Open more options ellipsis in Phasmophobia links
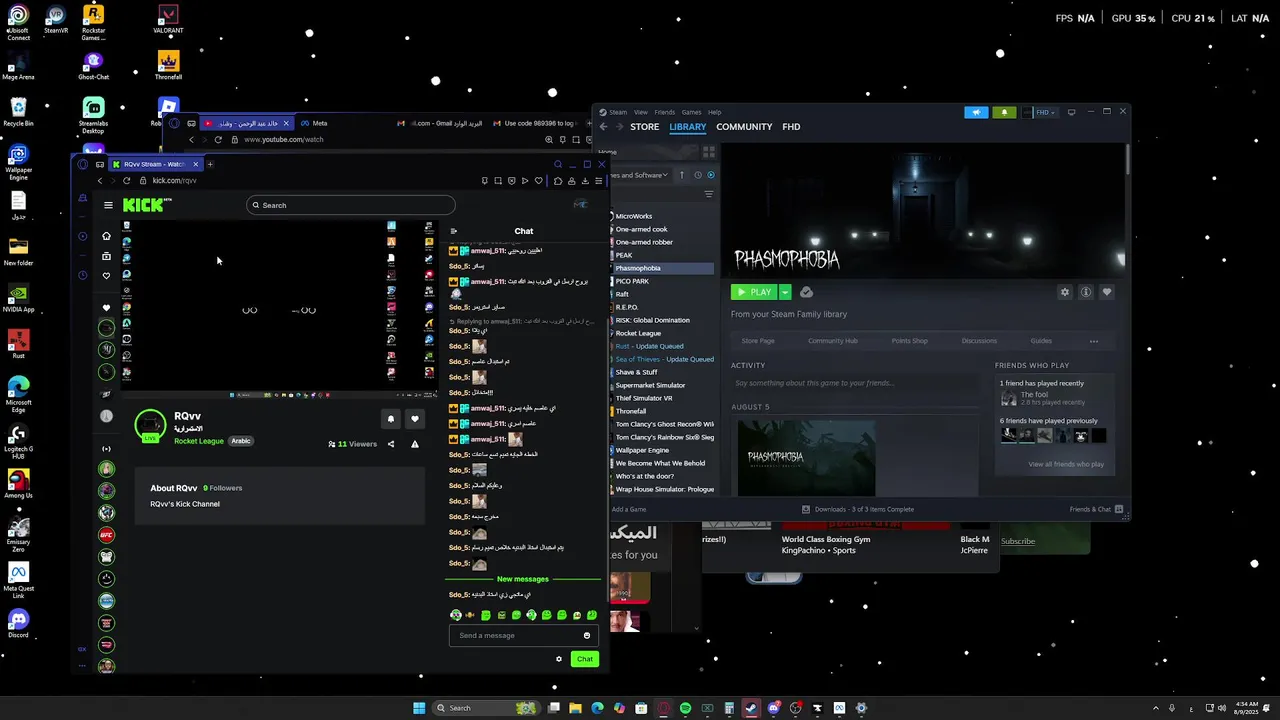 pyautogui.click(x=1094, y=341)
